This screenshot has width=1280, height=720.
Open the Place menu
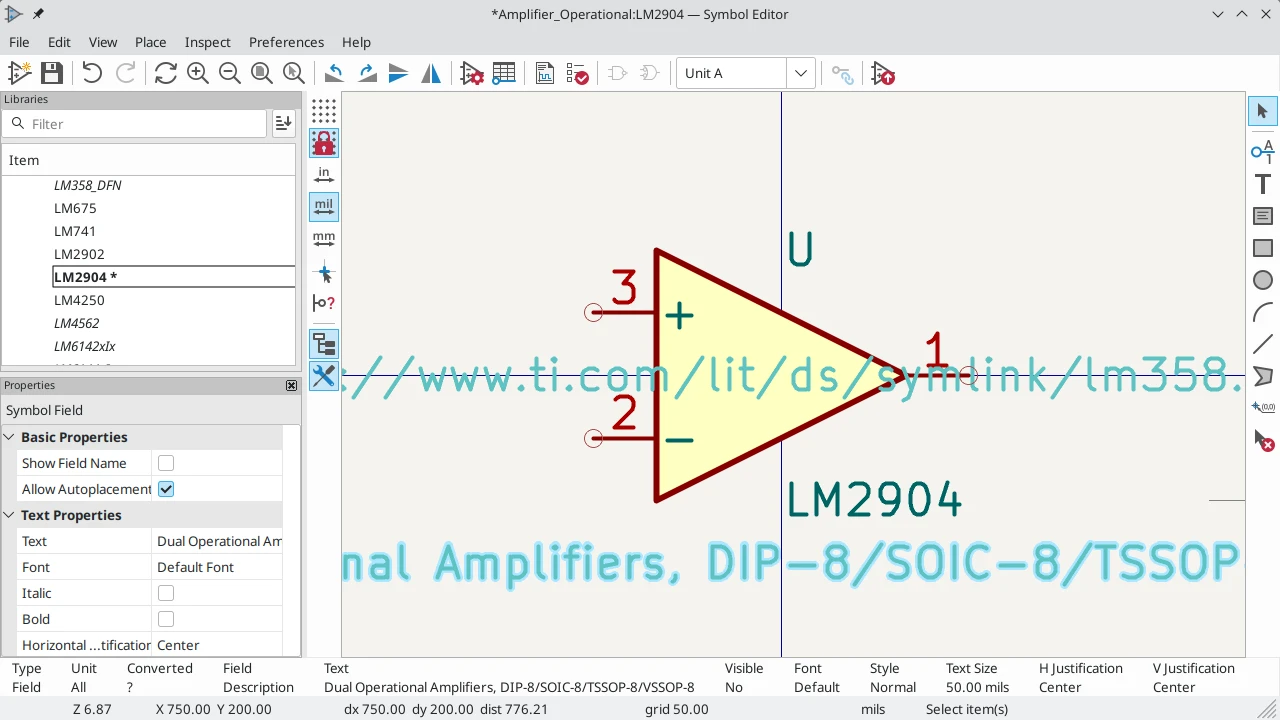click(150, 42)
